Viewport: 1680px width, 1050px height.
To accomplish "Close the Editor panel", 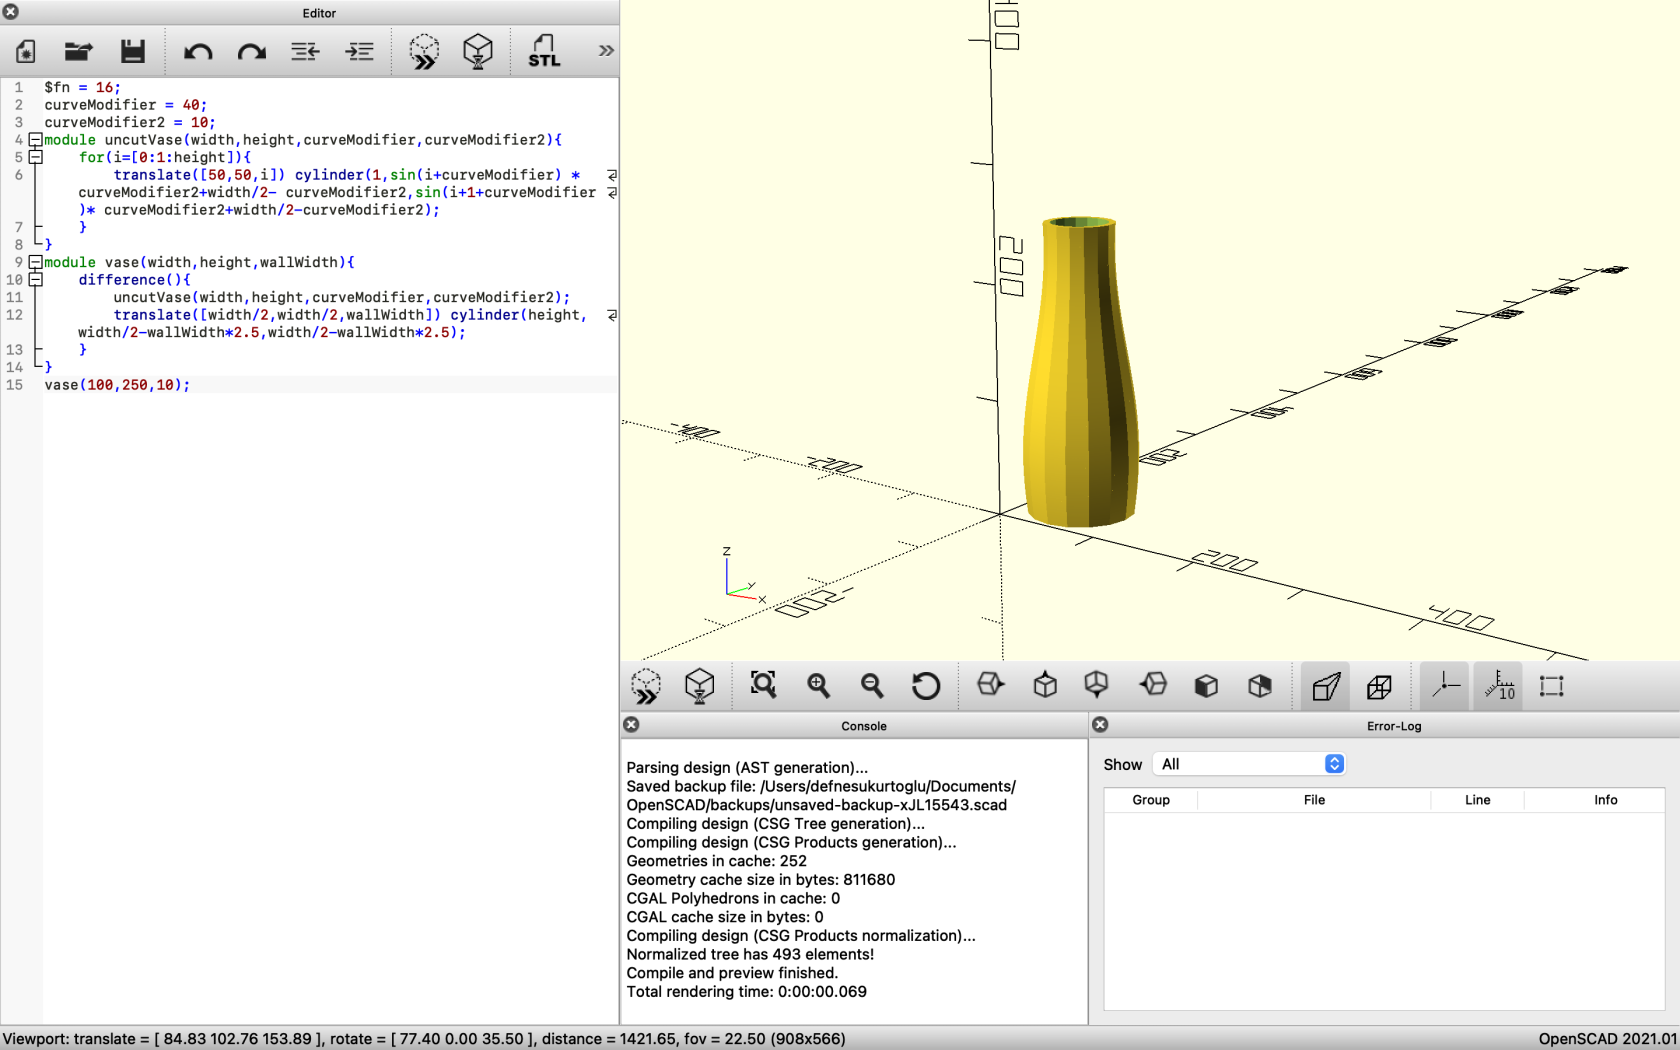I will 11,12.
